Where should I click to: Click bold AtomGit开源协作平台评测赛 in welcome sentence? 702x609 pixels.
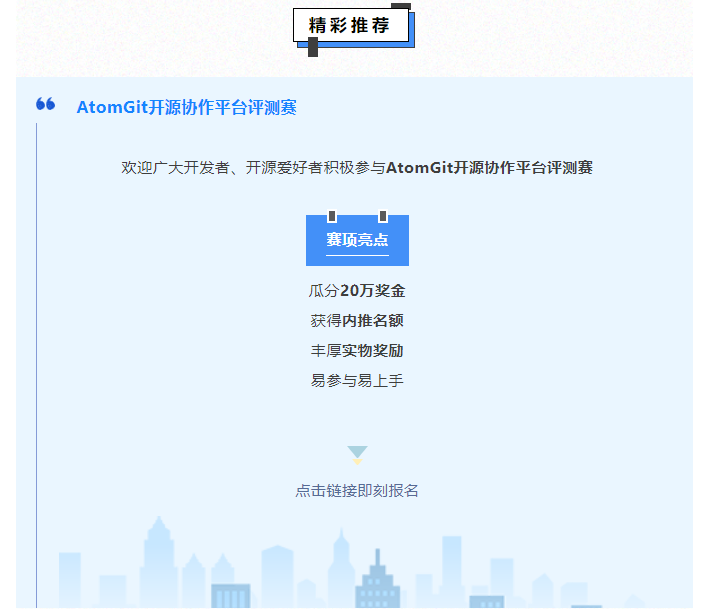point(489,168)
